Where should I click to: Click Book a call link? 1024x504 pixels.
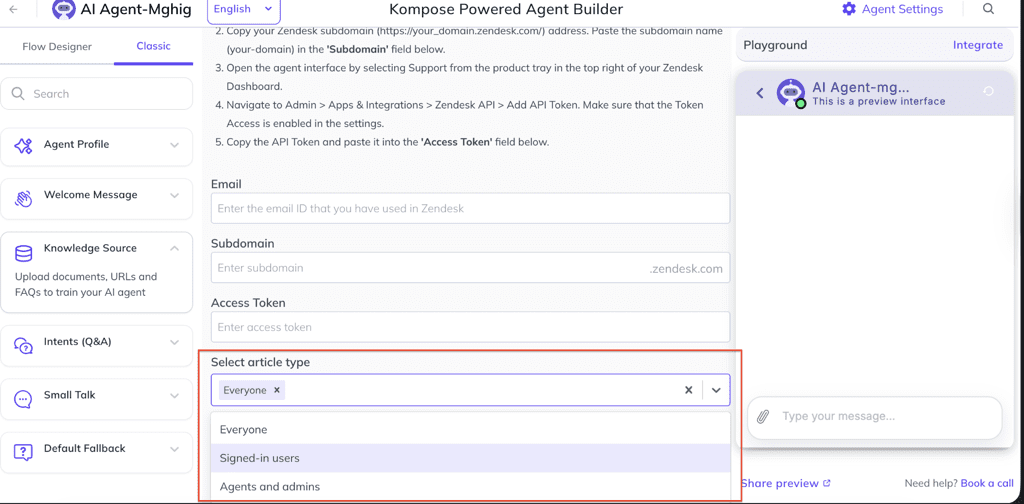pyautogui.click(x=987, y=483)
